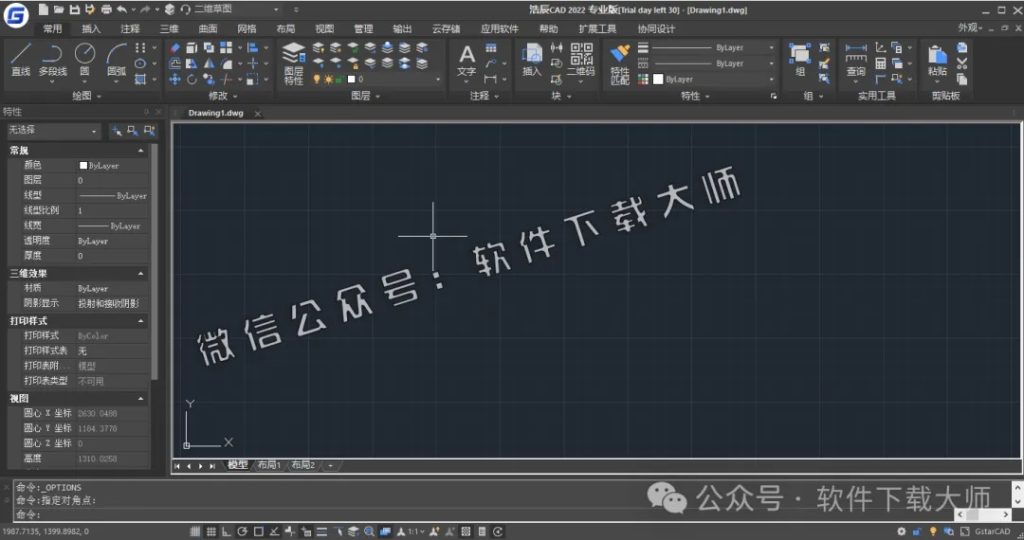Open the layer 0 dropdown list

pos(437,79)
